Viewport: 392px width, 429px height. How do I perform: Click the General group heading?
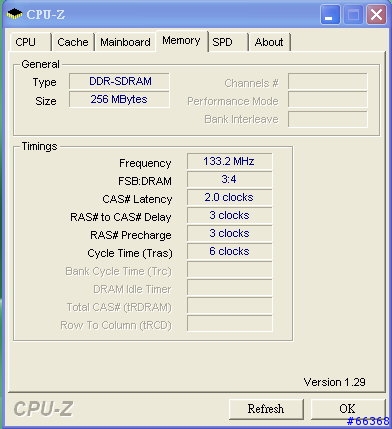coord(40,64)
